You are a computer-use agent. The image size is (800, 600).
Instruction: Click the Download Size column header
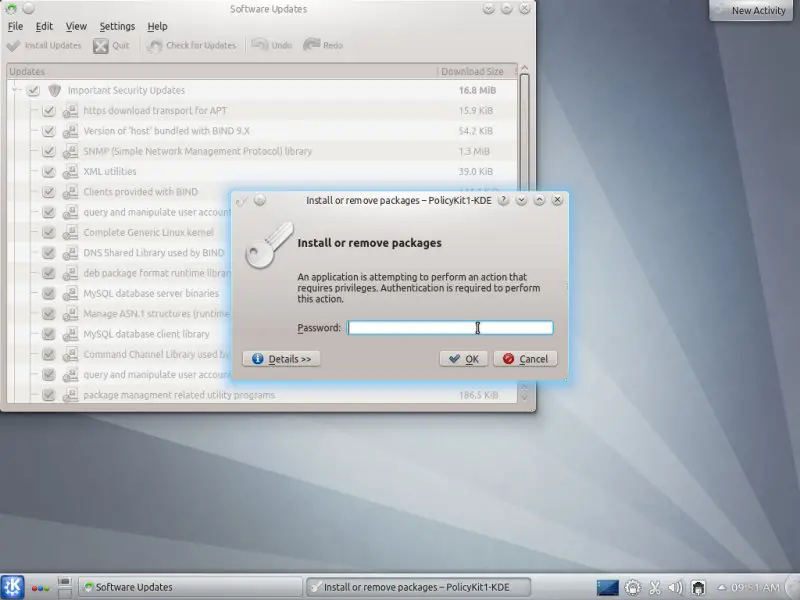(x=476, y=71)
